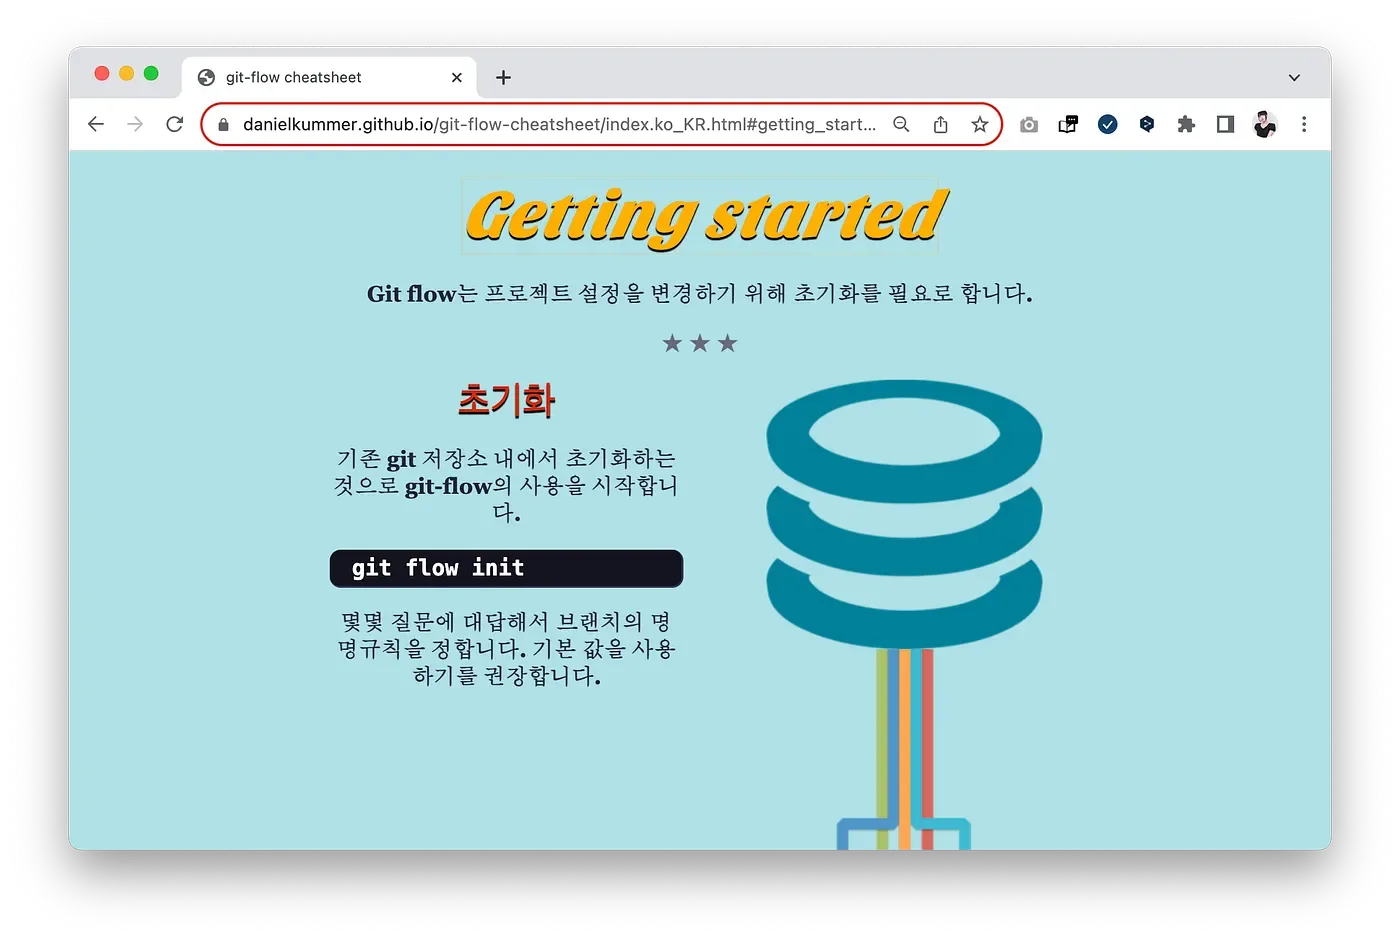Image resolution: width=1400 pixels, height=941 pixels.
Task: Click paragraph starting with 몇몇 질문에
Action: [x=506, y=649]
